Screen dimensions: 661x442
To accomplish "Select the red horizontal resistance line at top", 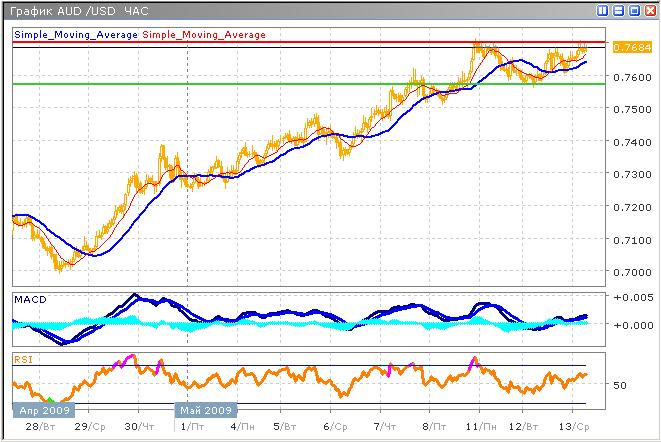I will 300,42.
